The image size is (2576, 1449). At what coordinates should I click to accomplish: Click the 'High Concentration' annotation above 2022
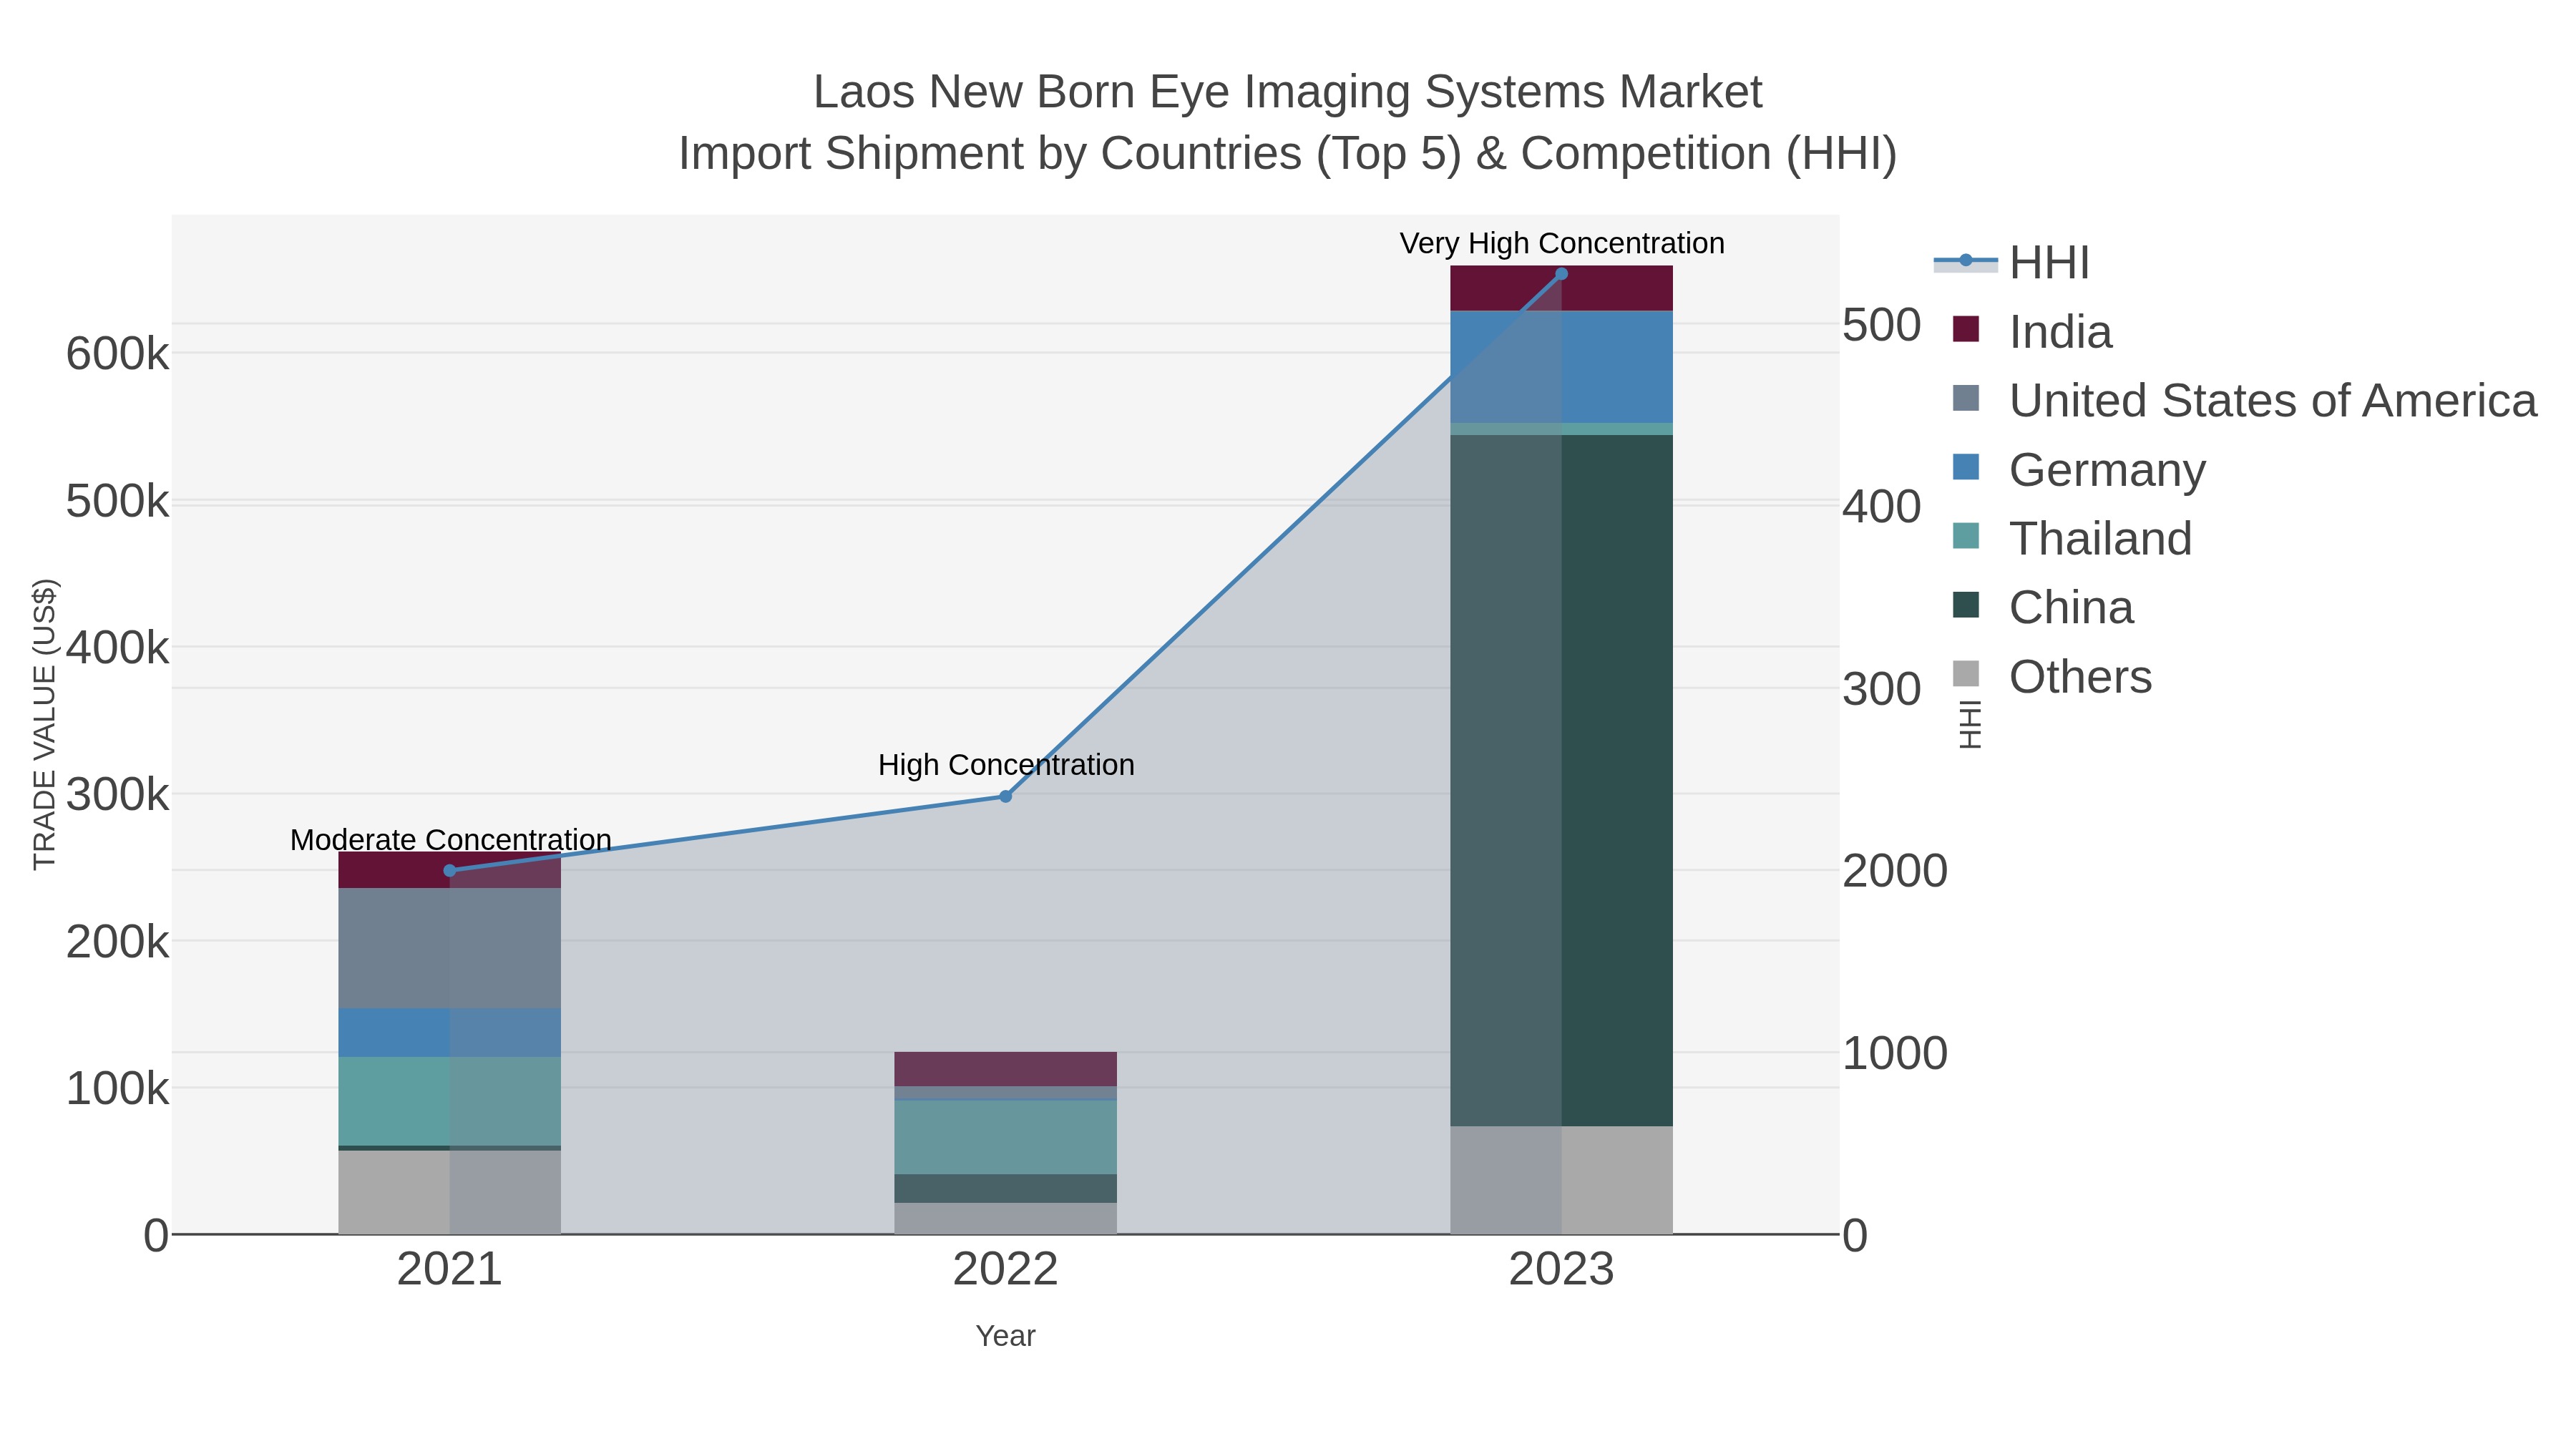click(1006, 765)
